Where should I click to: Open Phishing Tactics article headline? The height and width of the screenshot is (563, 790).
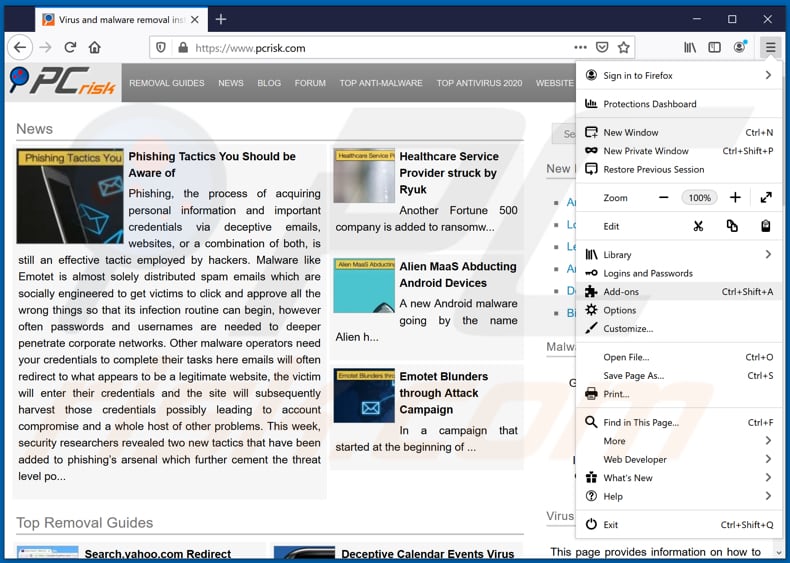click(212, 164)
